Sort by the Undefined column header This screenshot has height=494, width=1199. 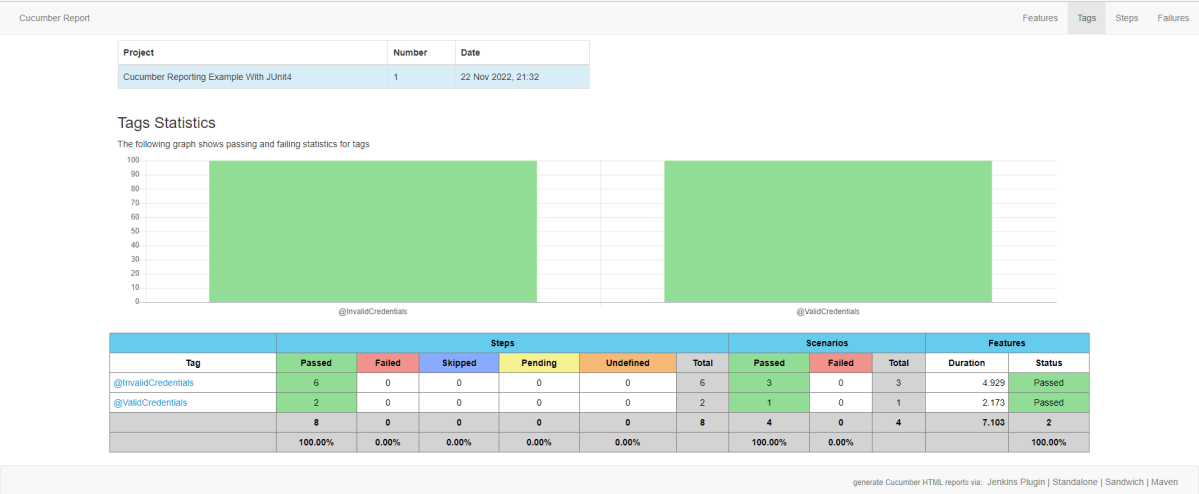point(627,363)
